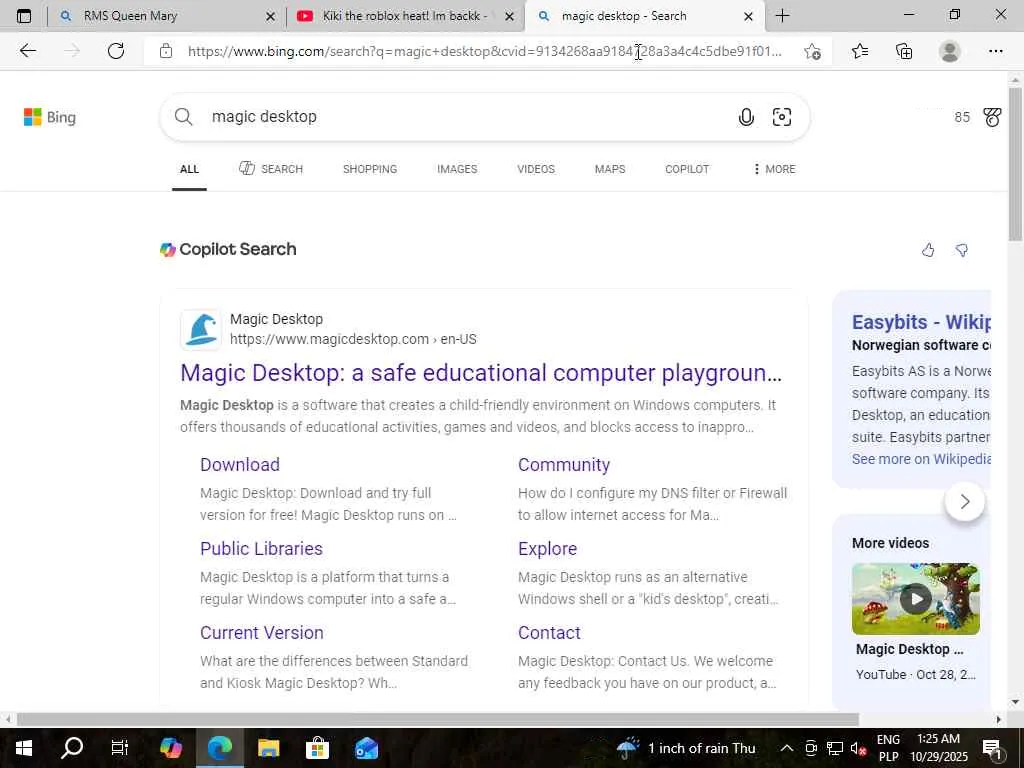
Task: Open File Explorer from the taskbar
Action: pyautogui.click(x=268, y=748)
